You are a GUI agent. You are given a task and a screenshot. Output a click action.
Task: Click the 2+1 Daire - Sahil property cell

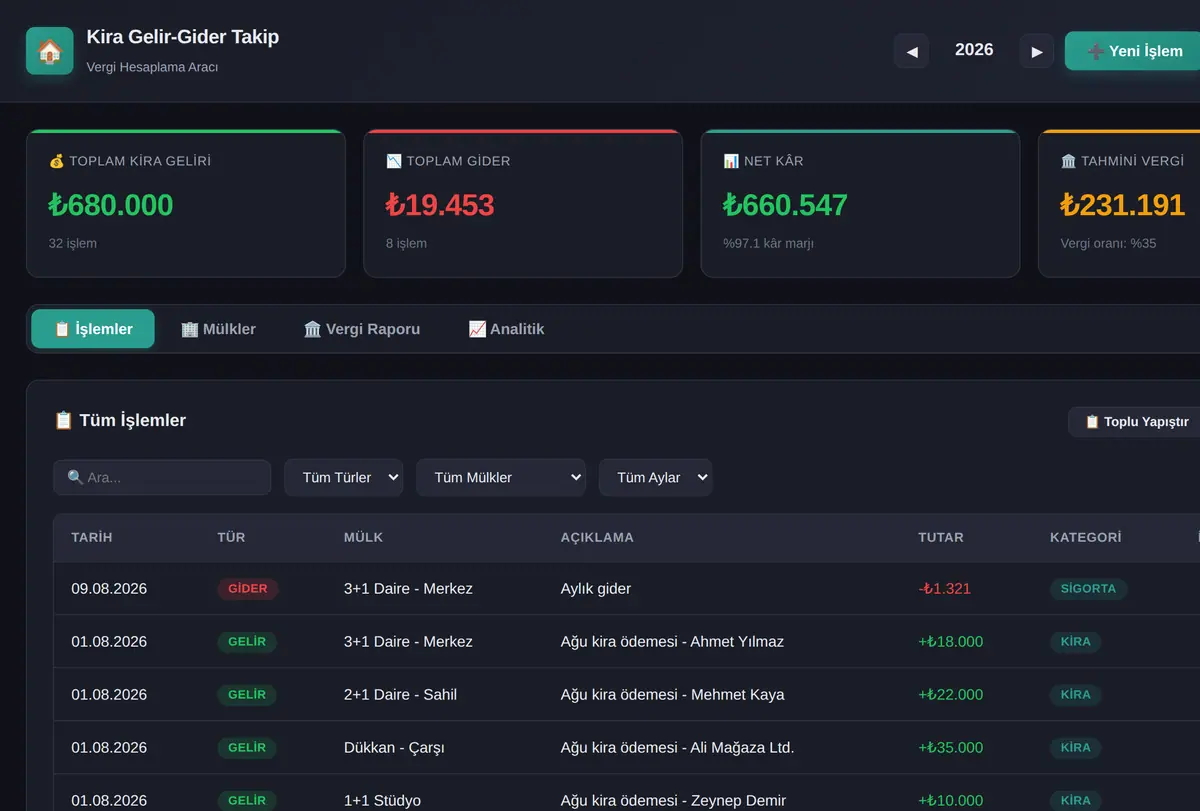(x=400, y=695)
